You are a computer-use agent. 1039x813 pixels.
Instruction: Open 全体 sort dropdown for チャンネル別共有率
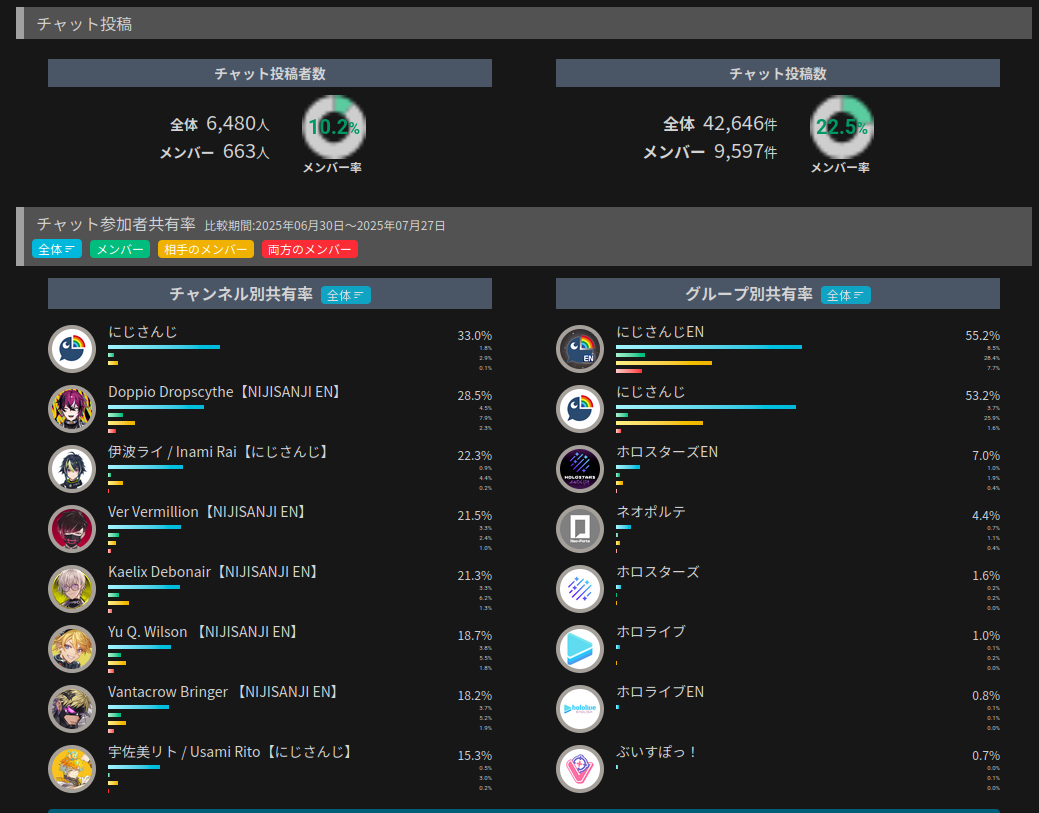(346, 295)
